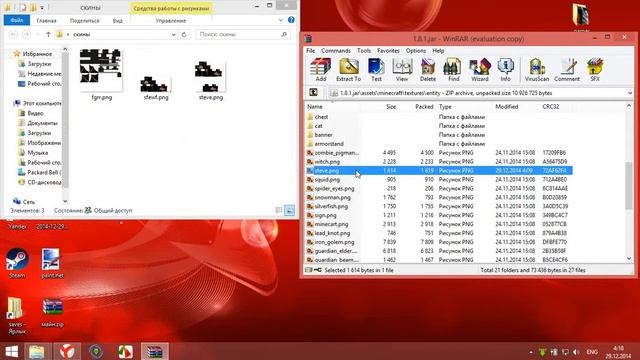The image size is (640, 360).
Task: Click the Windows Start button
Action: click(11, 351)
